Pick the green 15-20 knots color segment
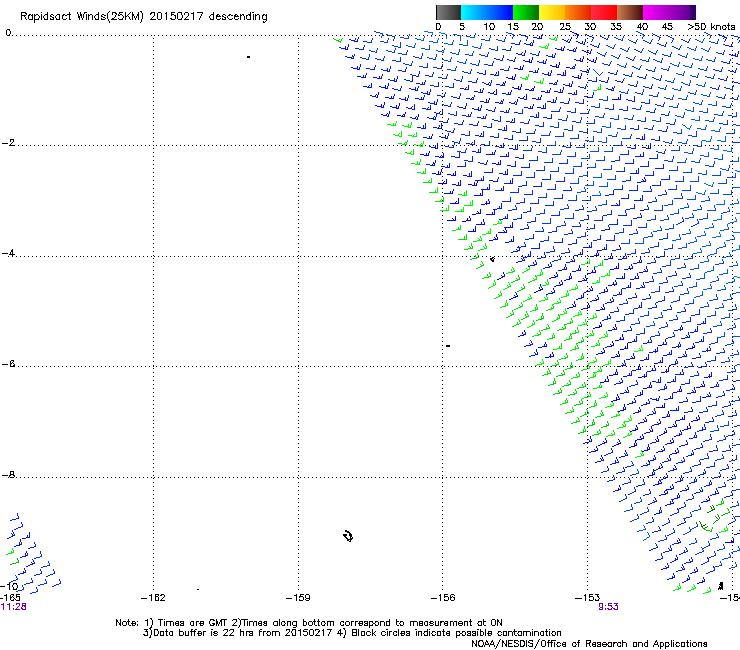Screen dimensions: 740x650 [x=526, y=12]
